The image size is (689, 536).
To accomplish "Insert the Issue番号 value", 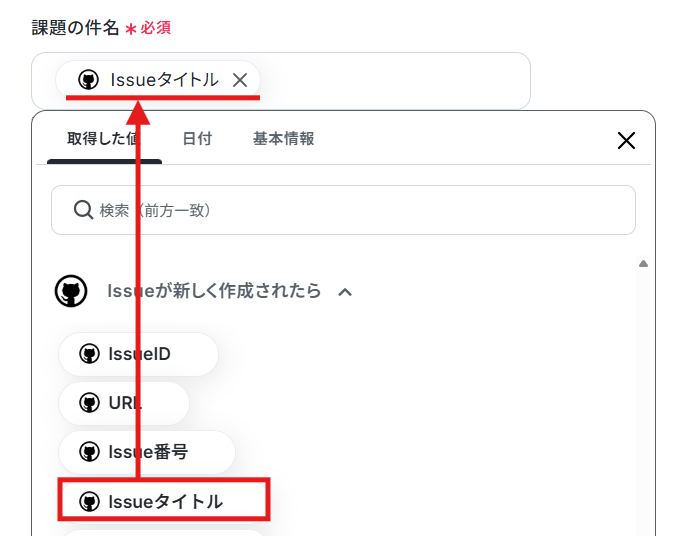I will pyautogui.click(x=147, y=452).
